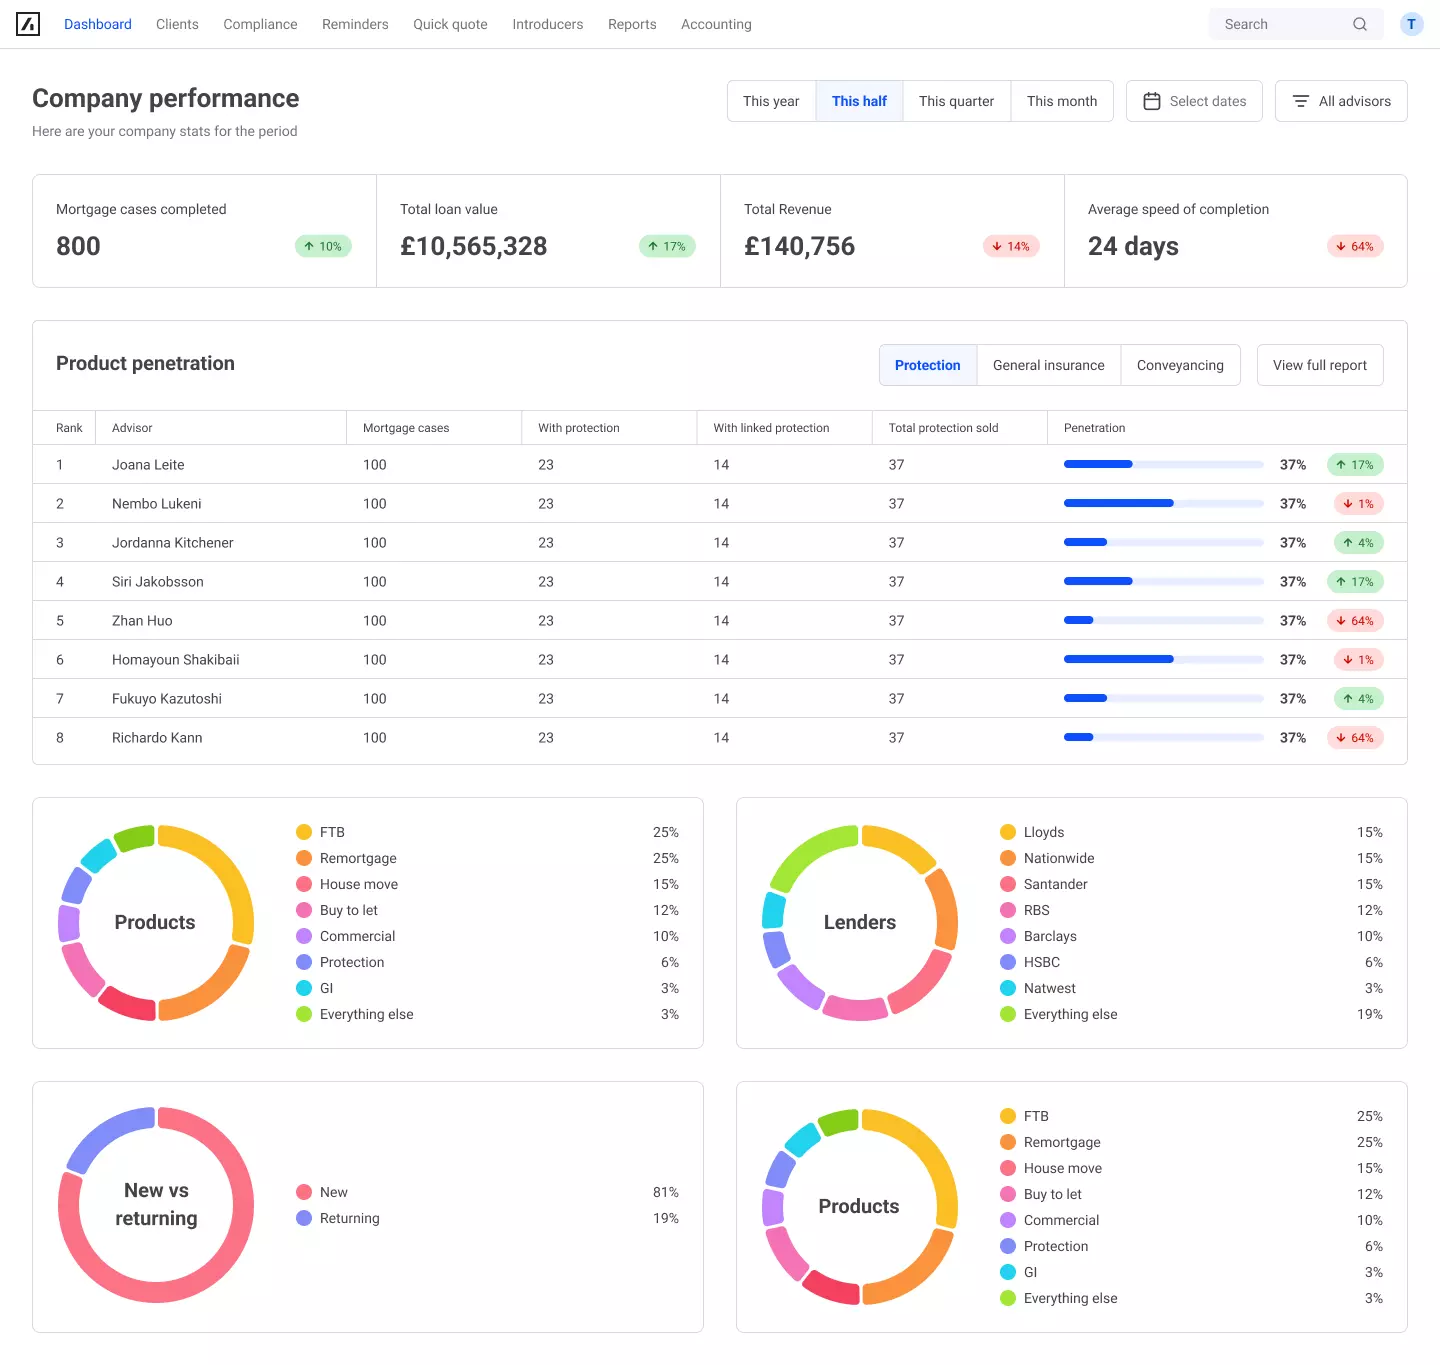Switch to the Conveyancing segment
The height and width of the screenshot is (1365, 1440).
(x=1180, y=365)
